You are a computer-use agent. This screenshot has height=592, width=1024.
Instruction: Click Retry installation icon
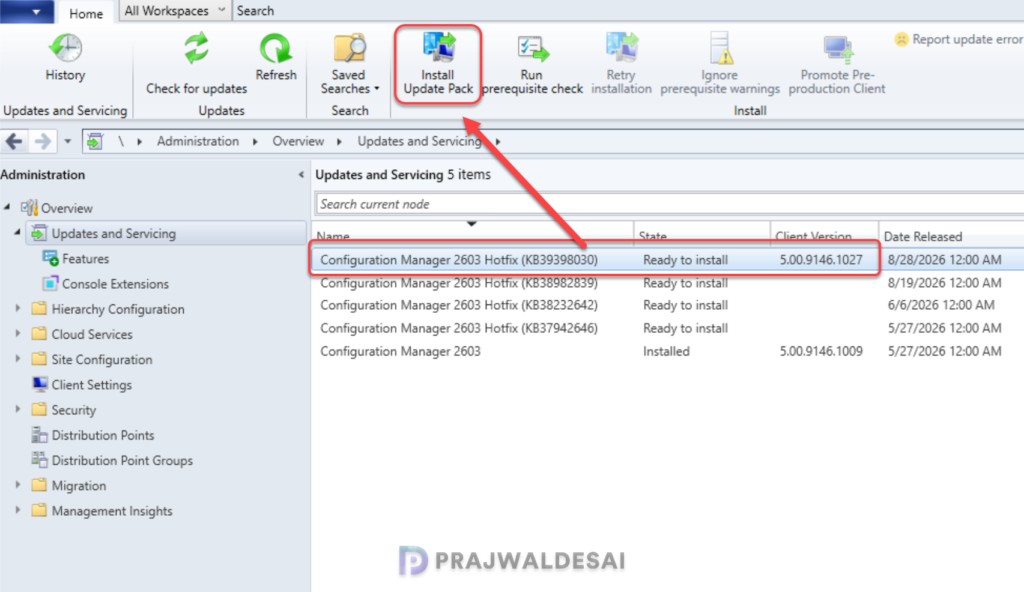621,47
